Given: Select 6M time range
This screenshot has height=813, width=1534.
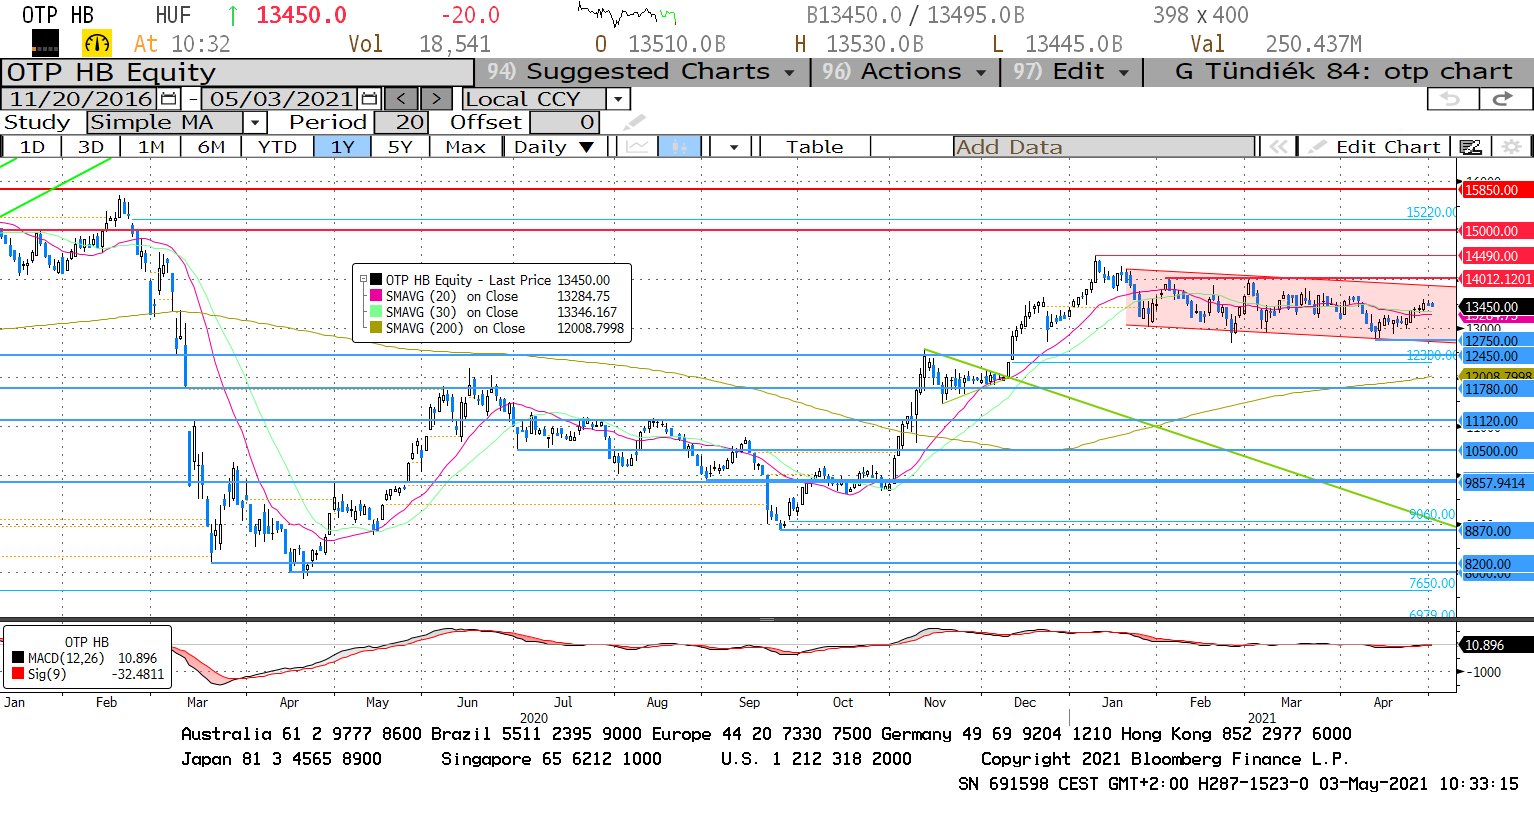Looking at the screenshot, I should click(x=211, y=147).
